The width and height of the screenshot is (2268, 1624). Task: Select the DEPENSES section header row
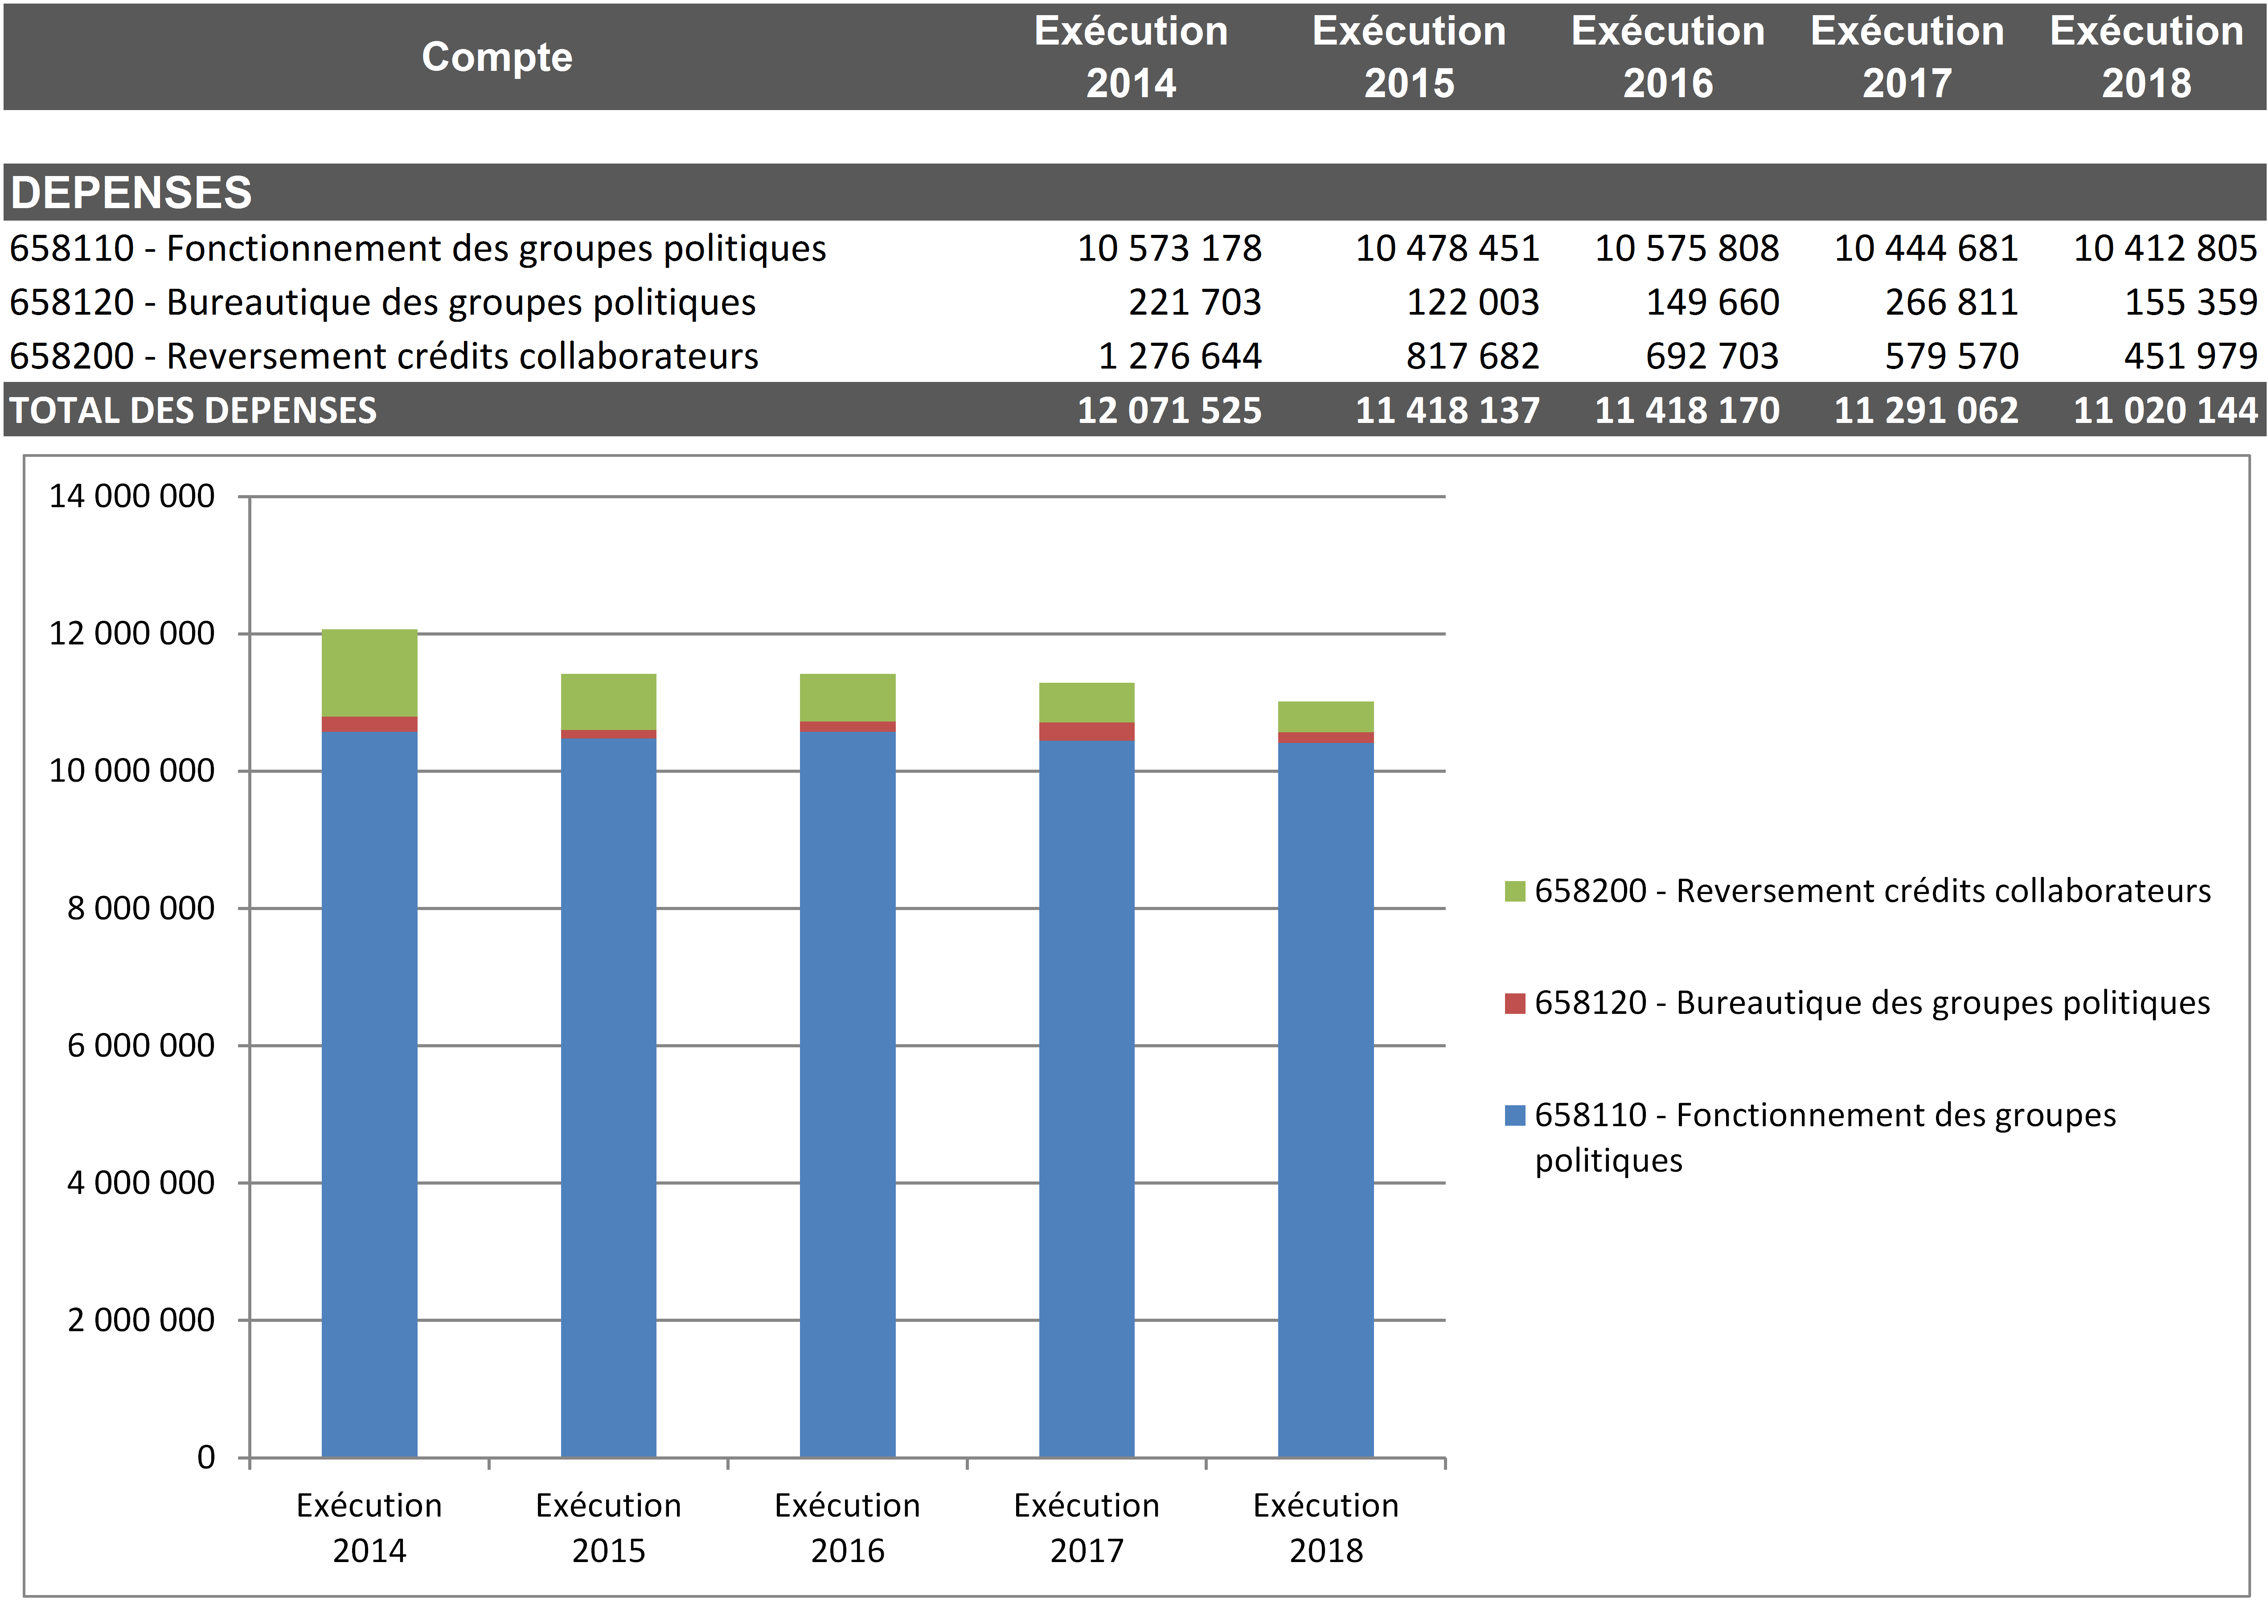[x=130, y=192]
